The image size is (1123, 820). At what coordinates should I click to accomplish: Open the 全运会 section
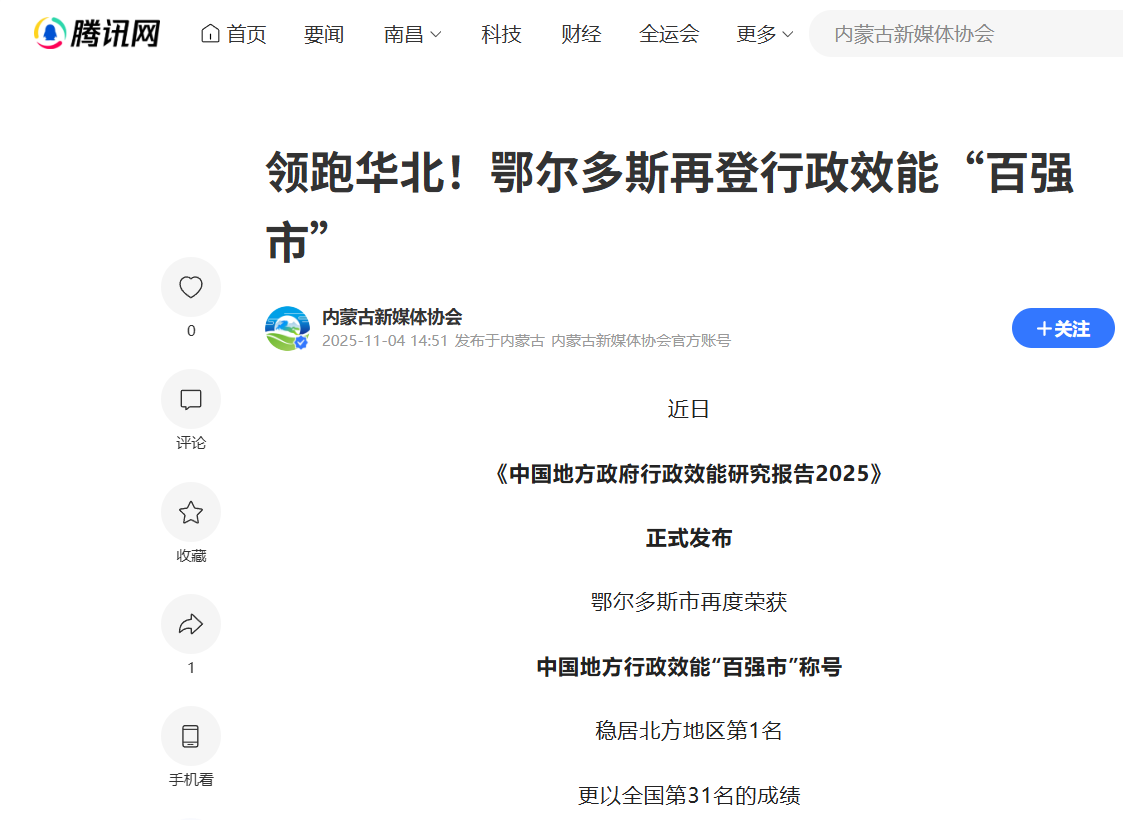coord(669,34)
